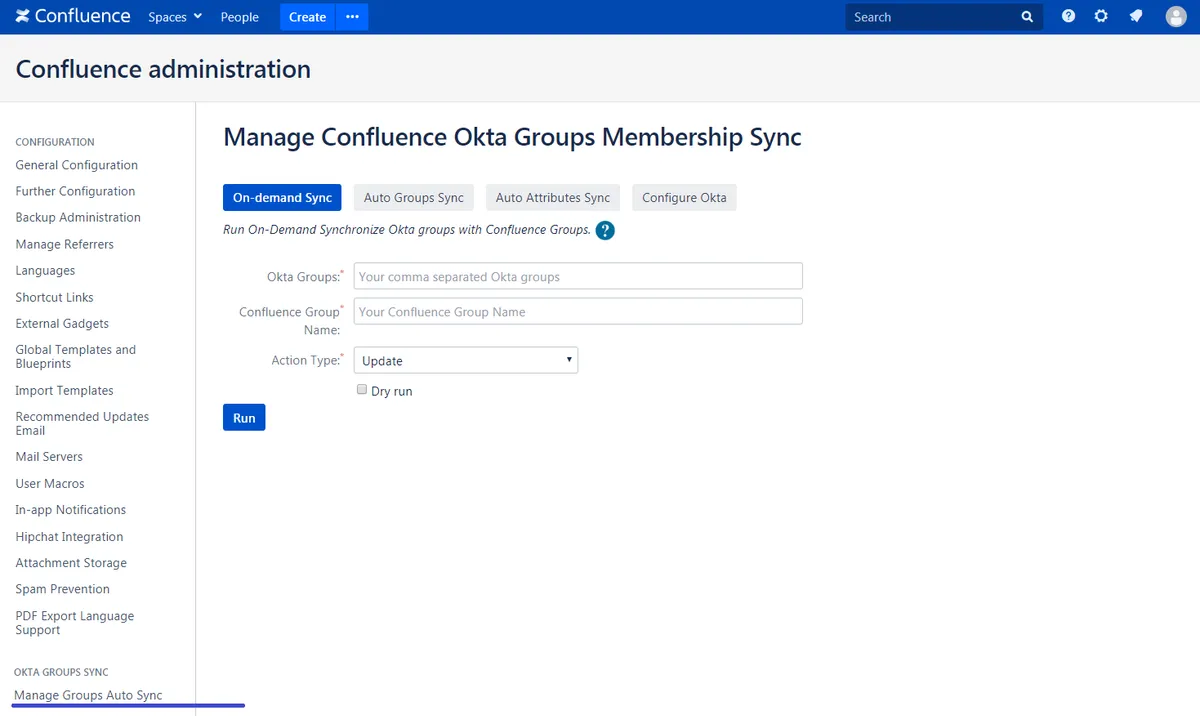Open the help question mark icon in header
The height and width of the screenshot is (716, 1200).
coord(1069,16)
